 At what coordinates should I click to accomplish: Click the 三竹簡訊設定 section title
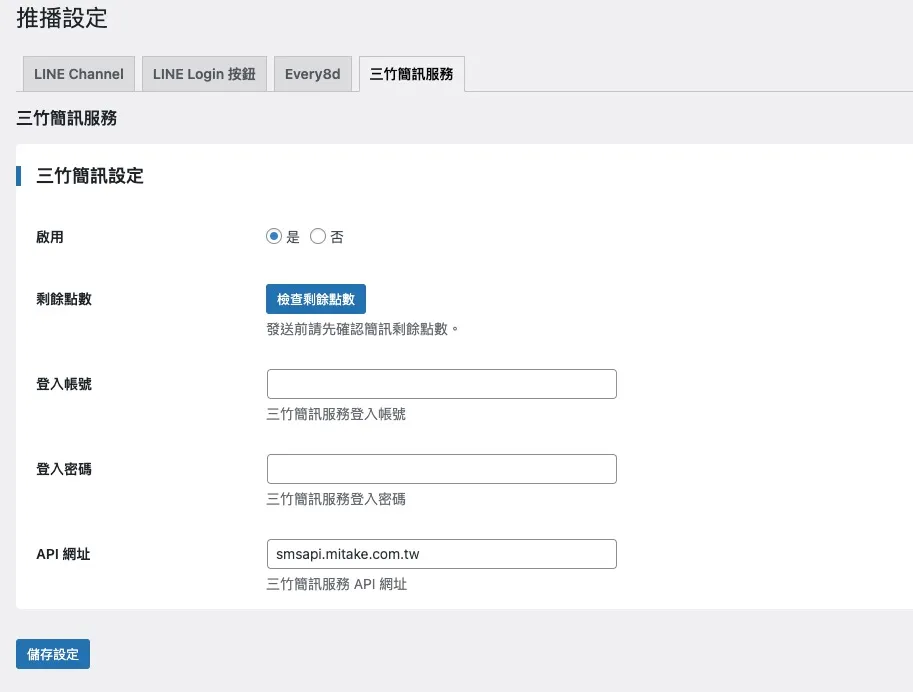pyautogui.click(x=89, y=176)
